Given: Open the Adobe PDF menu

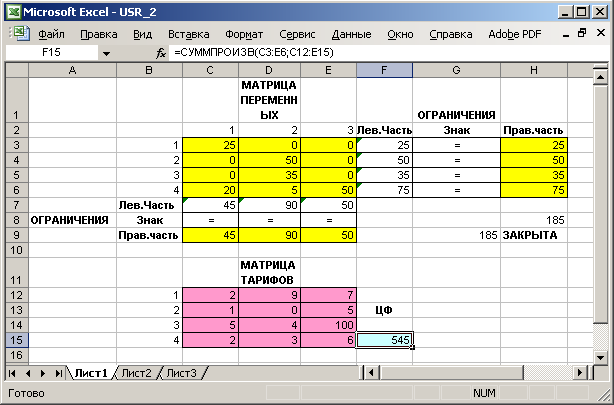Looking at the screenshot, I should pos(515,34).
